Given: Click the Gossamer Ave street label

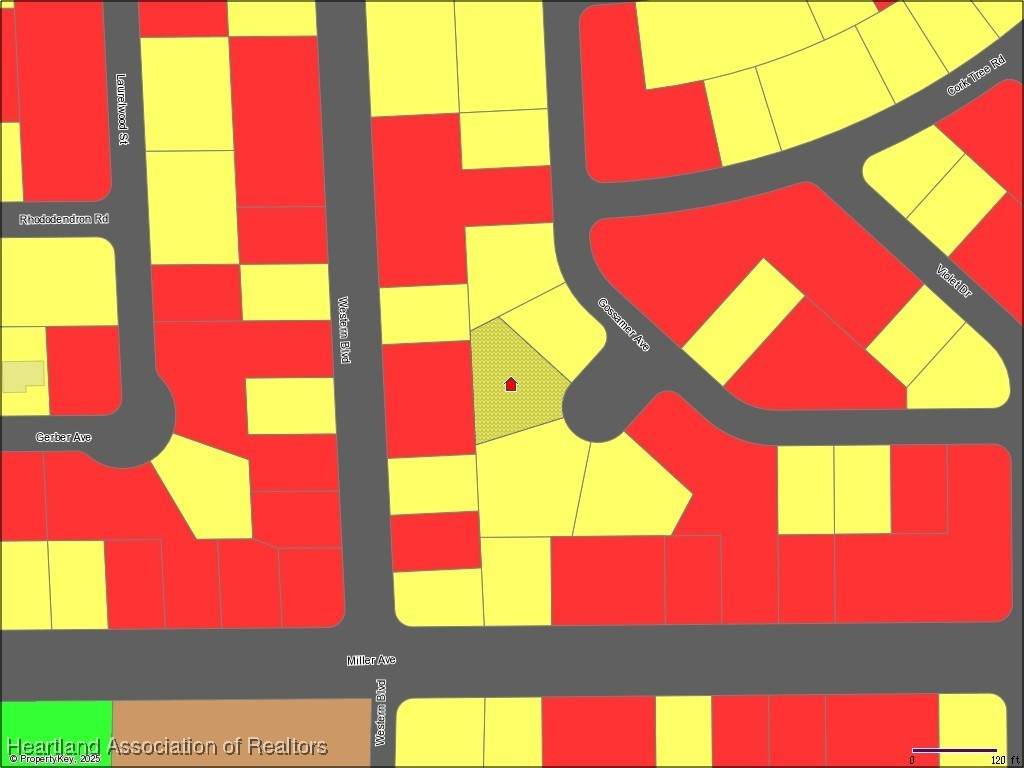Looking at the screenshot, I should [624, 324].
